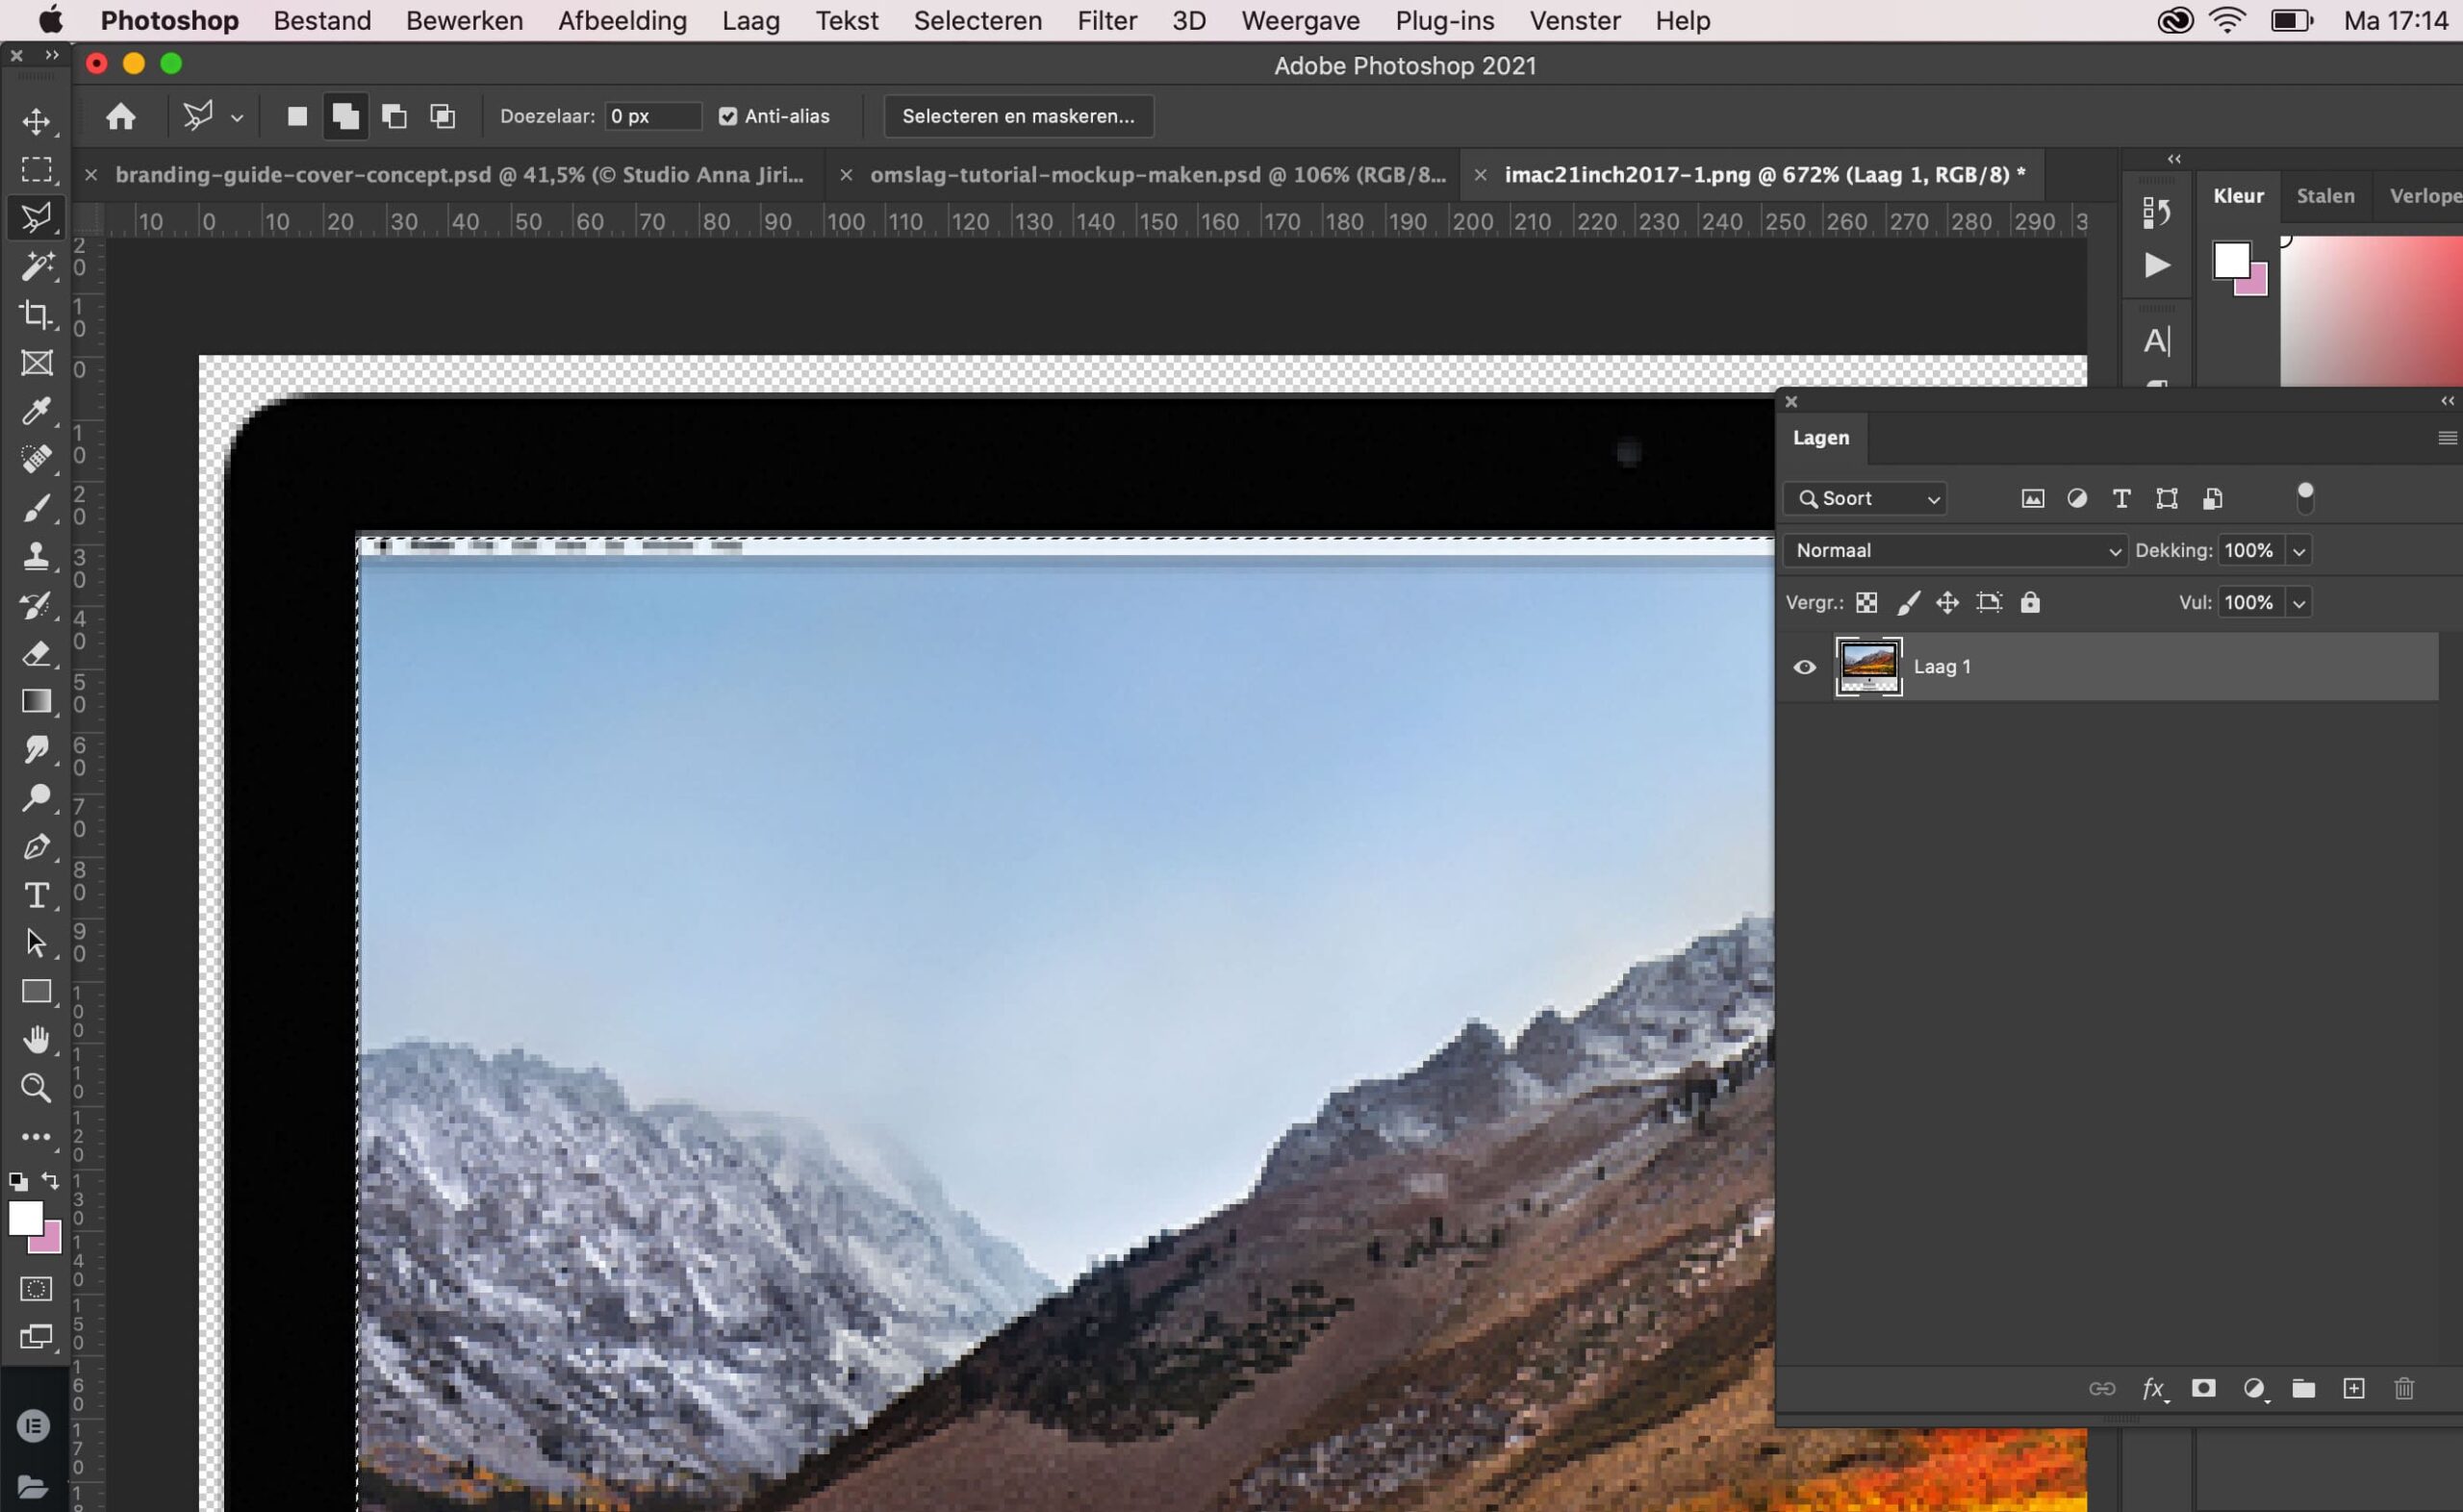This screenshot has height=1512, width=2463.
Task: Select the Zoom tool
Action: 37,1087
